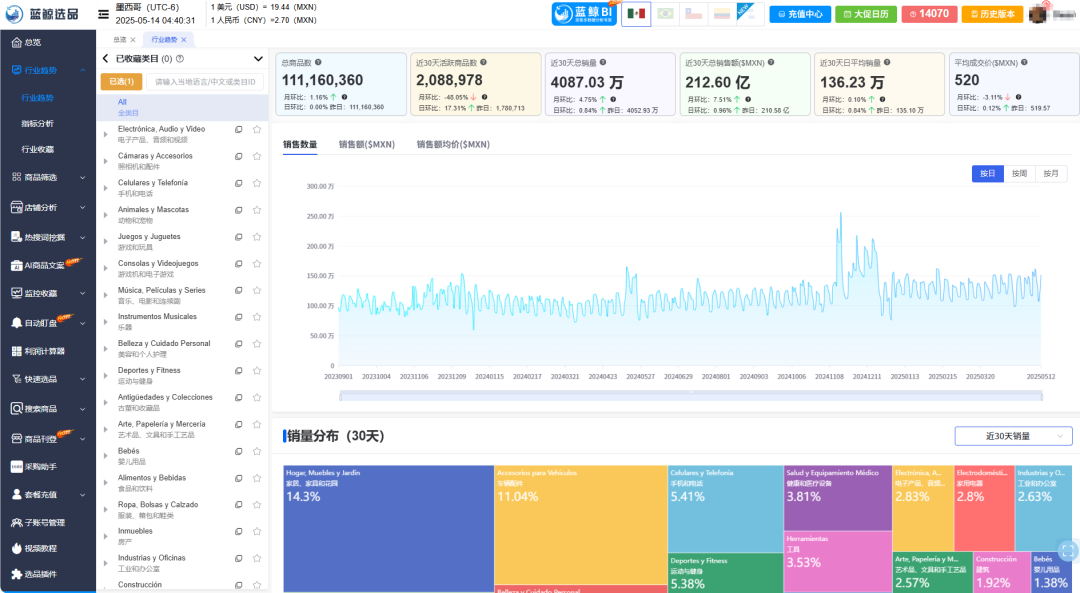The height and width of the screenshot is (593, 1080).
Task: Click the hamburger menu collapse icon
Action: (103, 14)
